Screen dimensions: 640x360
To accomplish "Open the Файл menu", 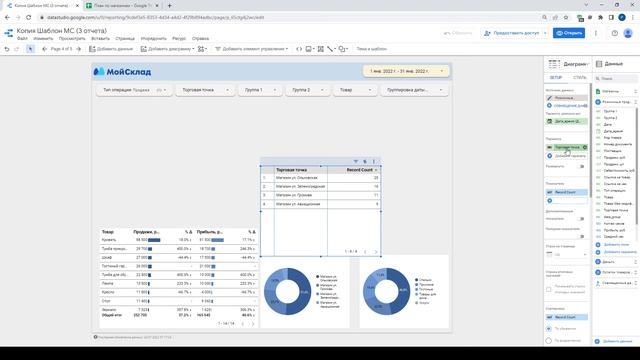I will click(x=22, y=39).
